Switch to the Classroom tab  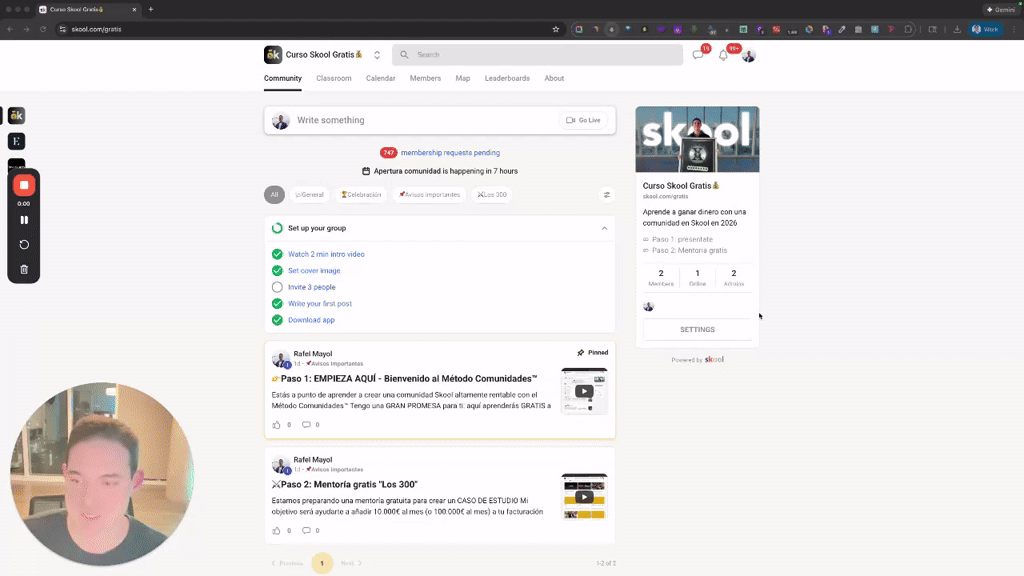click(334, 78)
